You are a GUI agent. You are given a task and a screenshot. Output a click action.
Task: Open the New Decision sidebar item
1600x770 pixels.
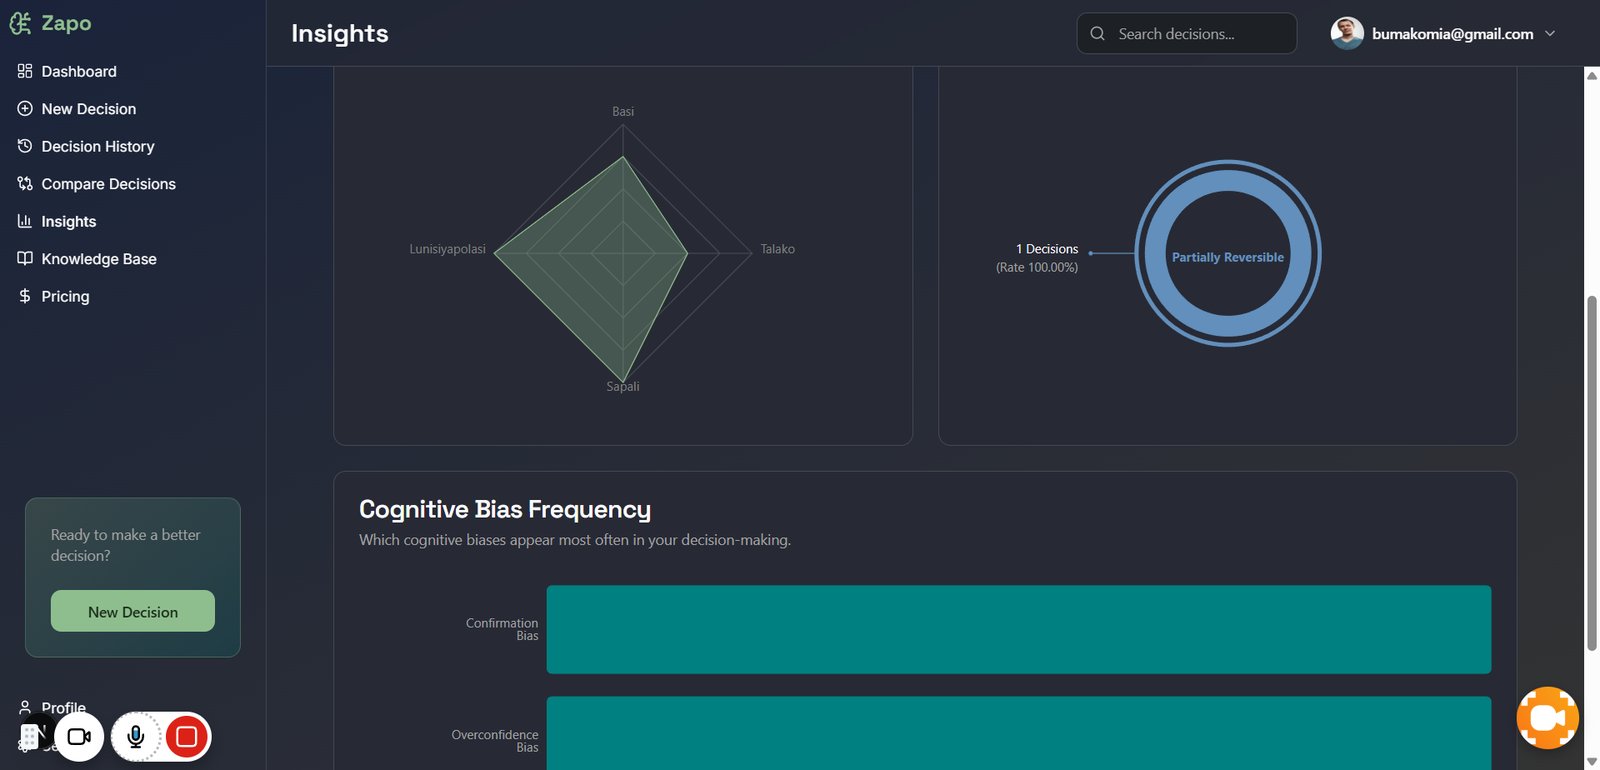pos(88,109)
